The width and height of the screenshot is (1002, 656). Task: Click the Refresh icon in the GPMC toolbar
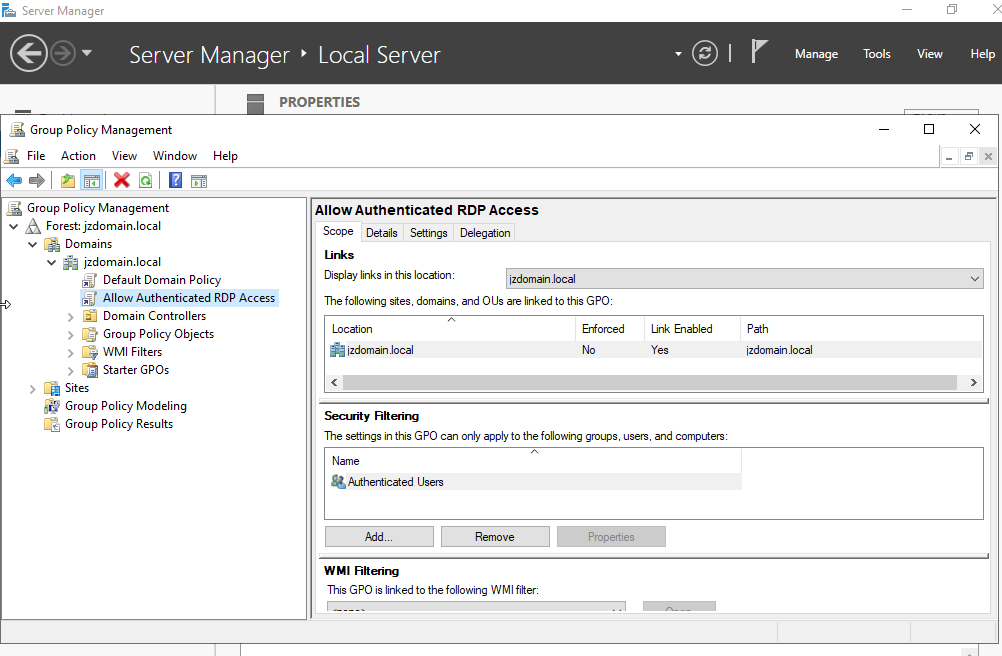[145, 180]
